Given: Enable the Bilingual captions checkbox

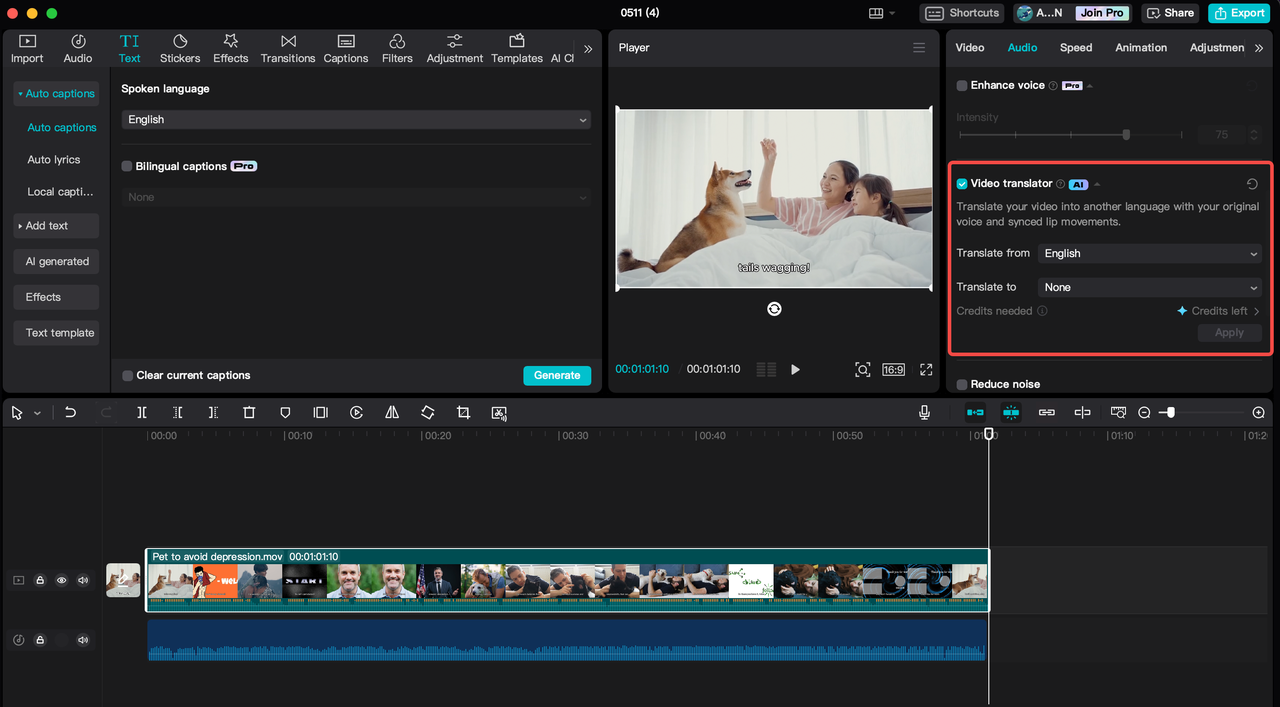Looking at the screenshot, I should [x=127, y=166].
